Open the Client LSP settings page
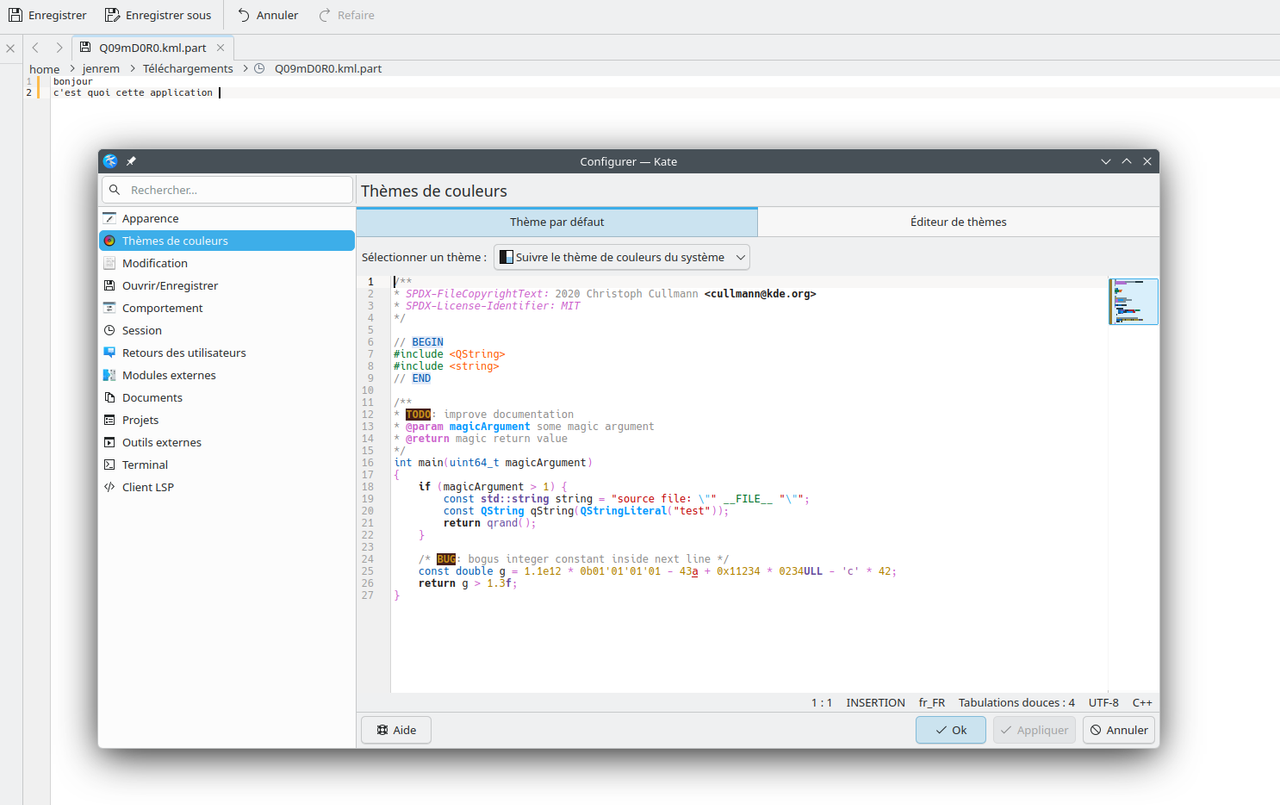Viewport: 1280px width, 805px height. [x=227, y=487]
